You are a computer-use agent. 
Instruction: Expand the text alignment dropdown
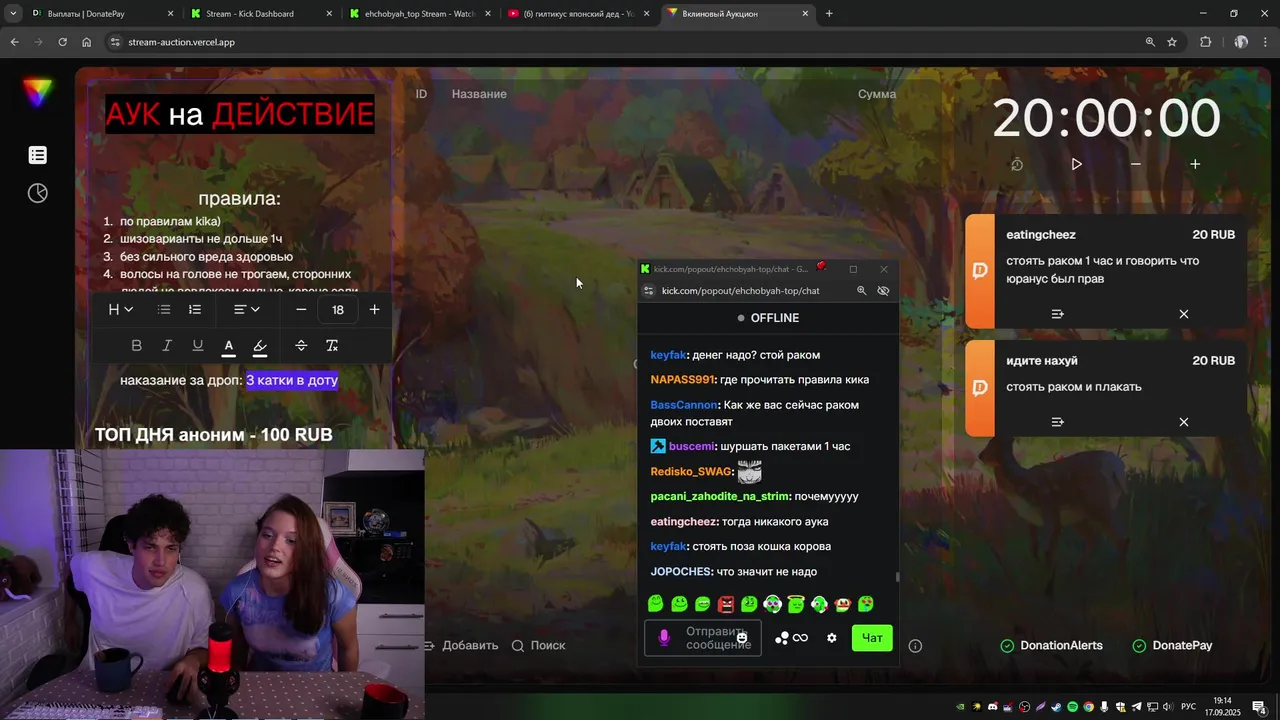[x=246, y=310]
